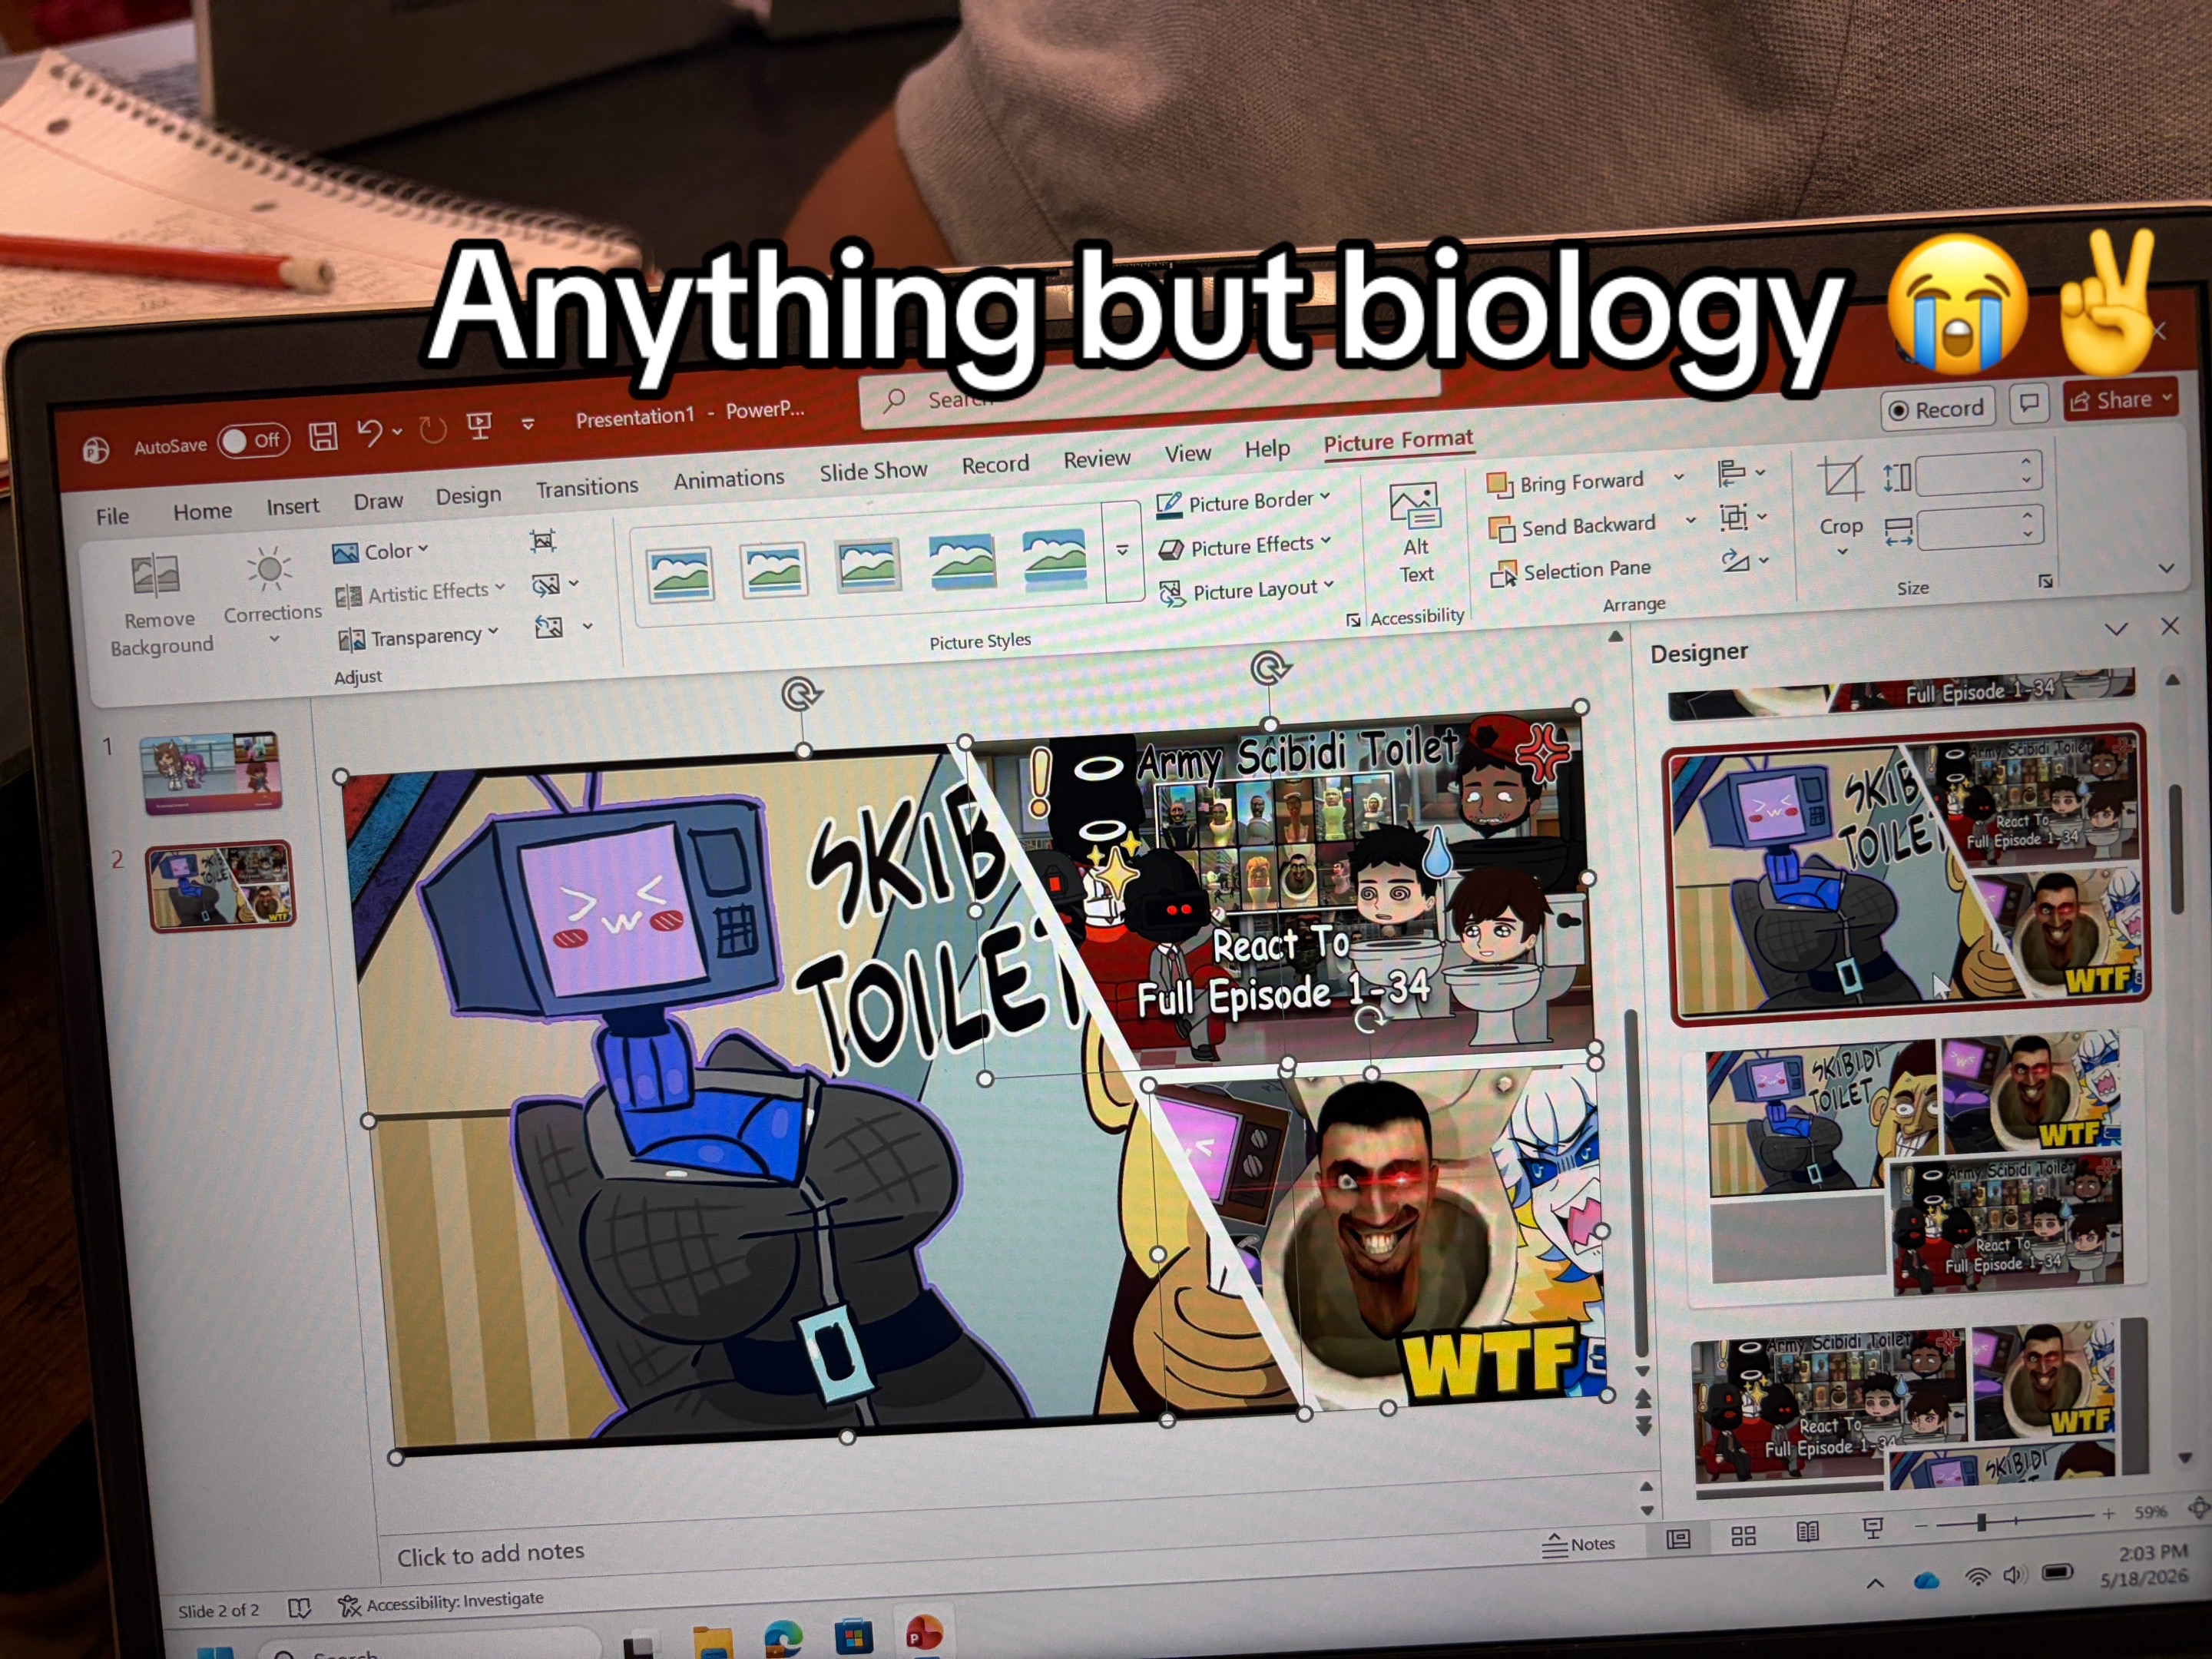Go to the Transitions tab
The image size is (2212, 1659).
[587, 487]
